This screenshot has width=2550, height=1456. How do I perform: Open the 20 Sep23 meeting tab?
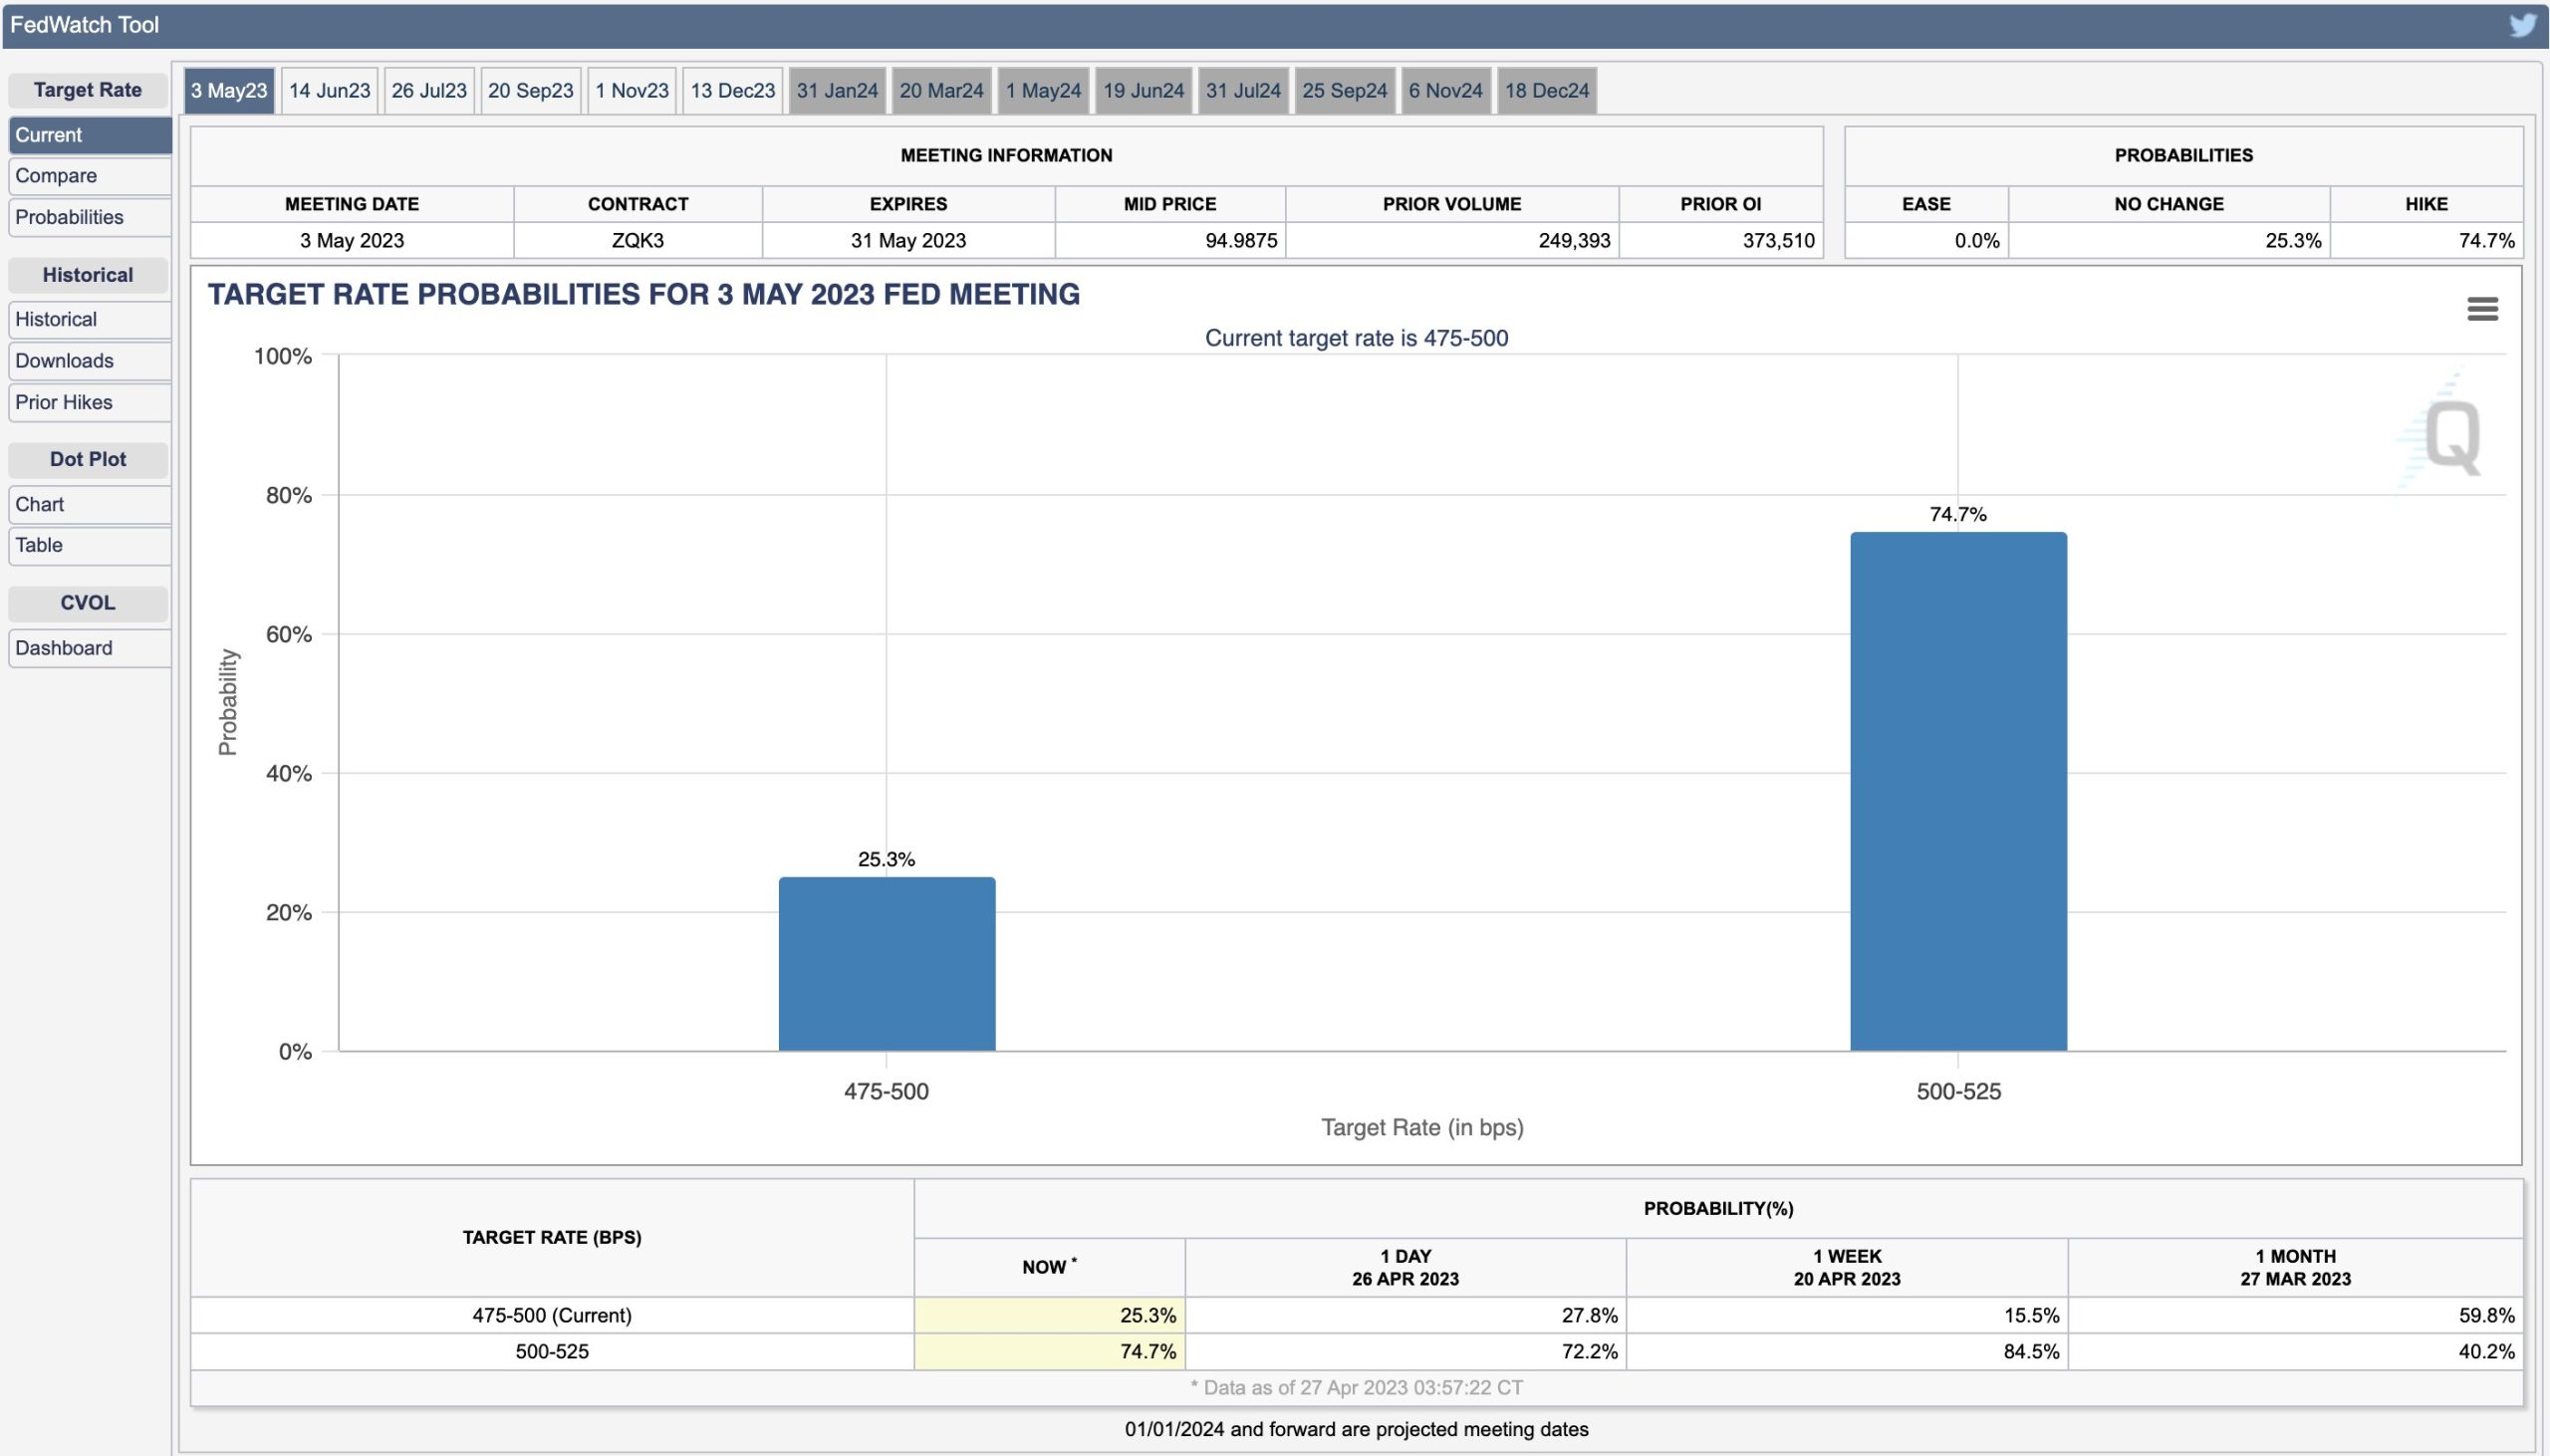(530, 91)
